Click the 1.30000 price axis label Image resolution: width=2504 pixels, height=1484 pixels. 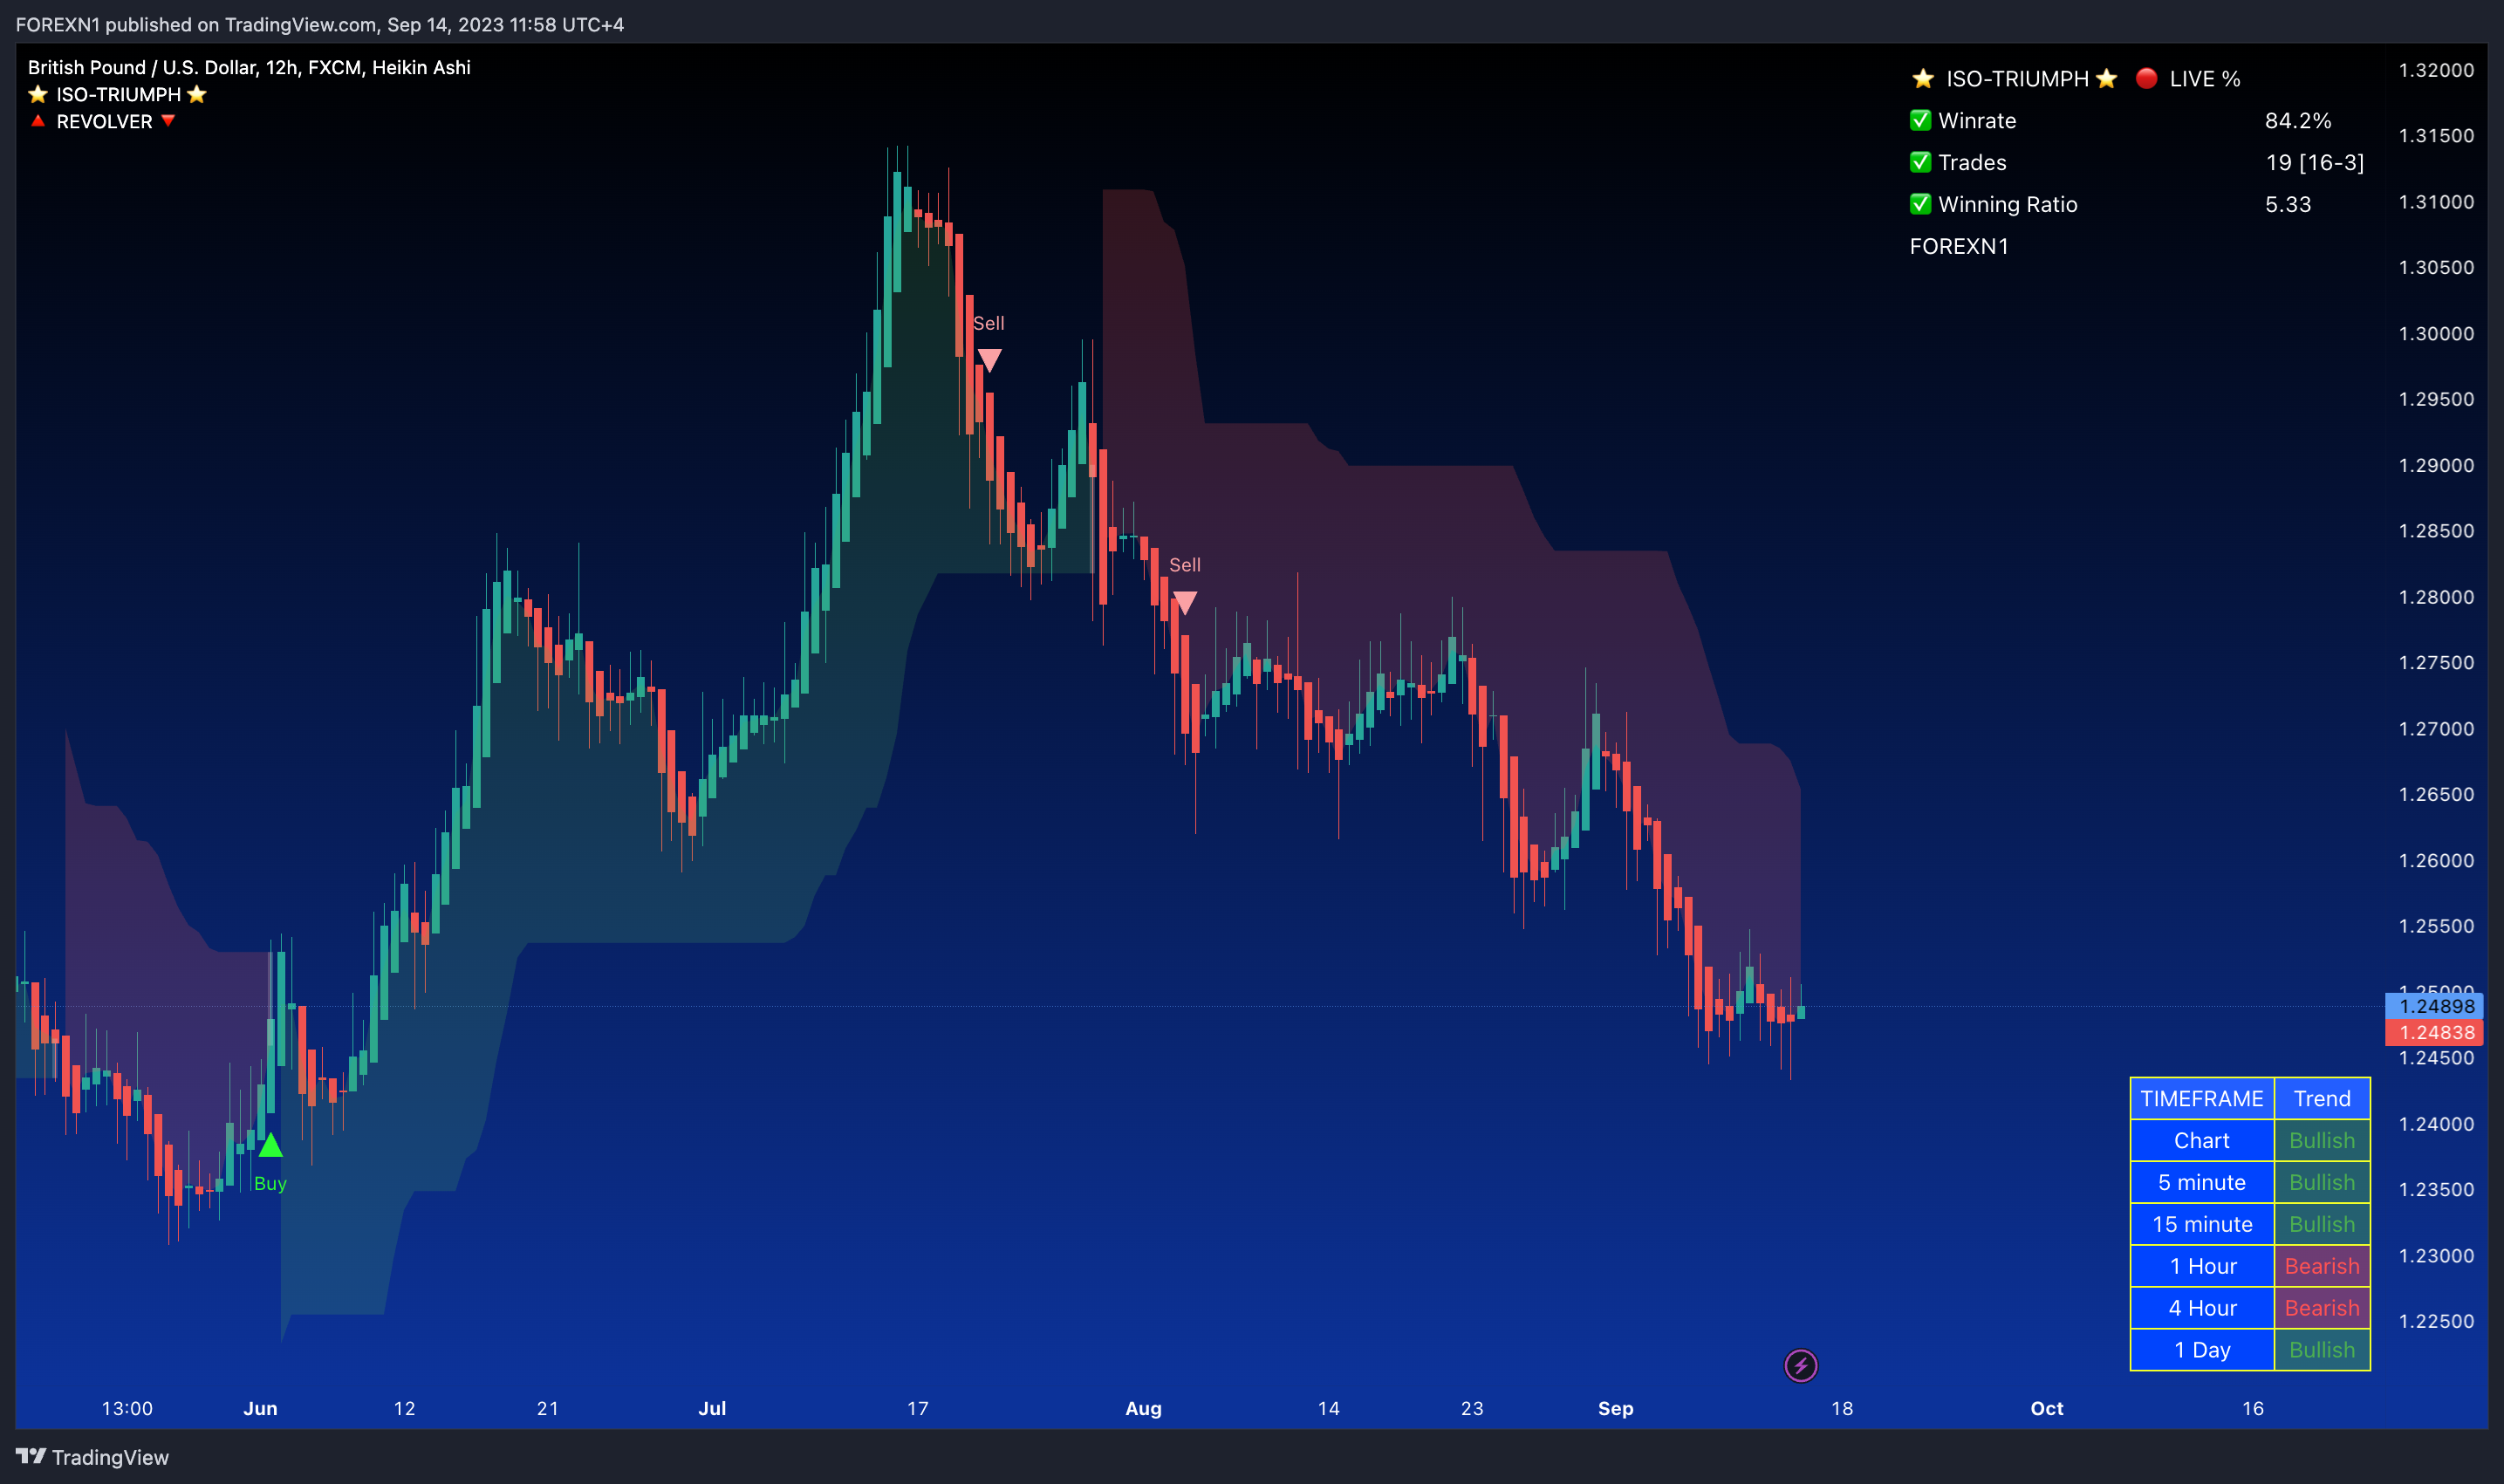[x=2436, y=333]
